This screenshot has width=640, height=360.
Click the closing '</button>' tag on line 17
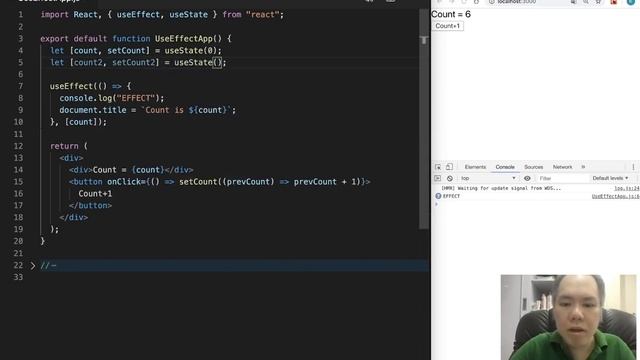click(90, 206)
